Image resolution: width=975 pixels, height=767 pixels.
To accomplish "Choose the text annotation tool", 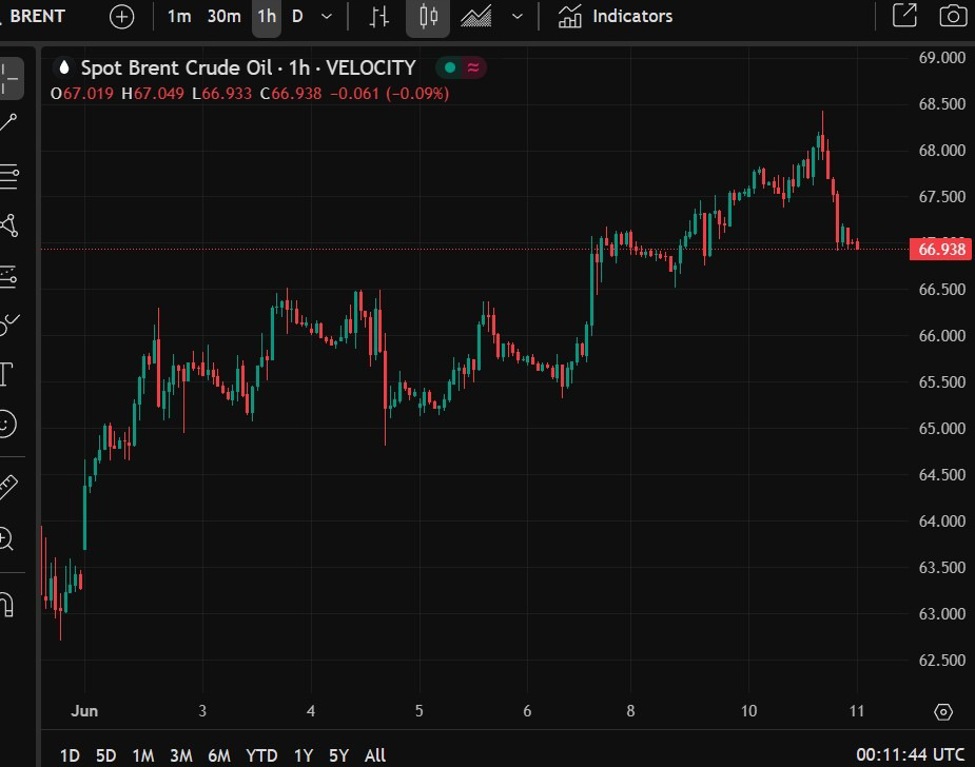I will (6, 375).
